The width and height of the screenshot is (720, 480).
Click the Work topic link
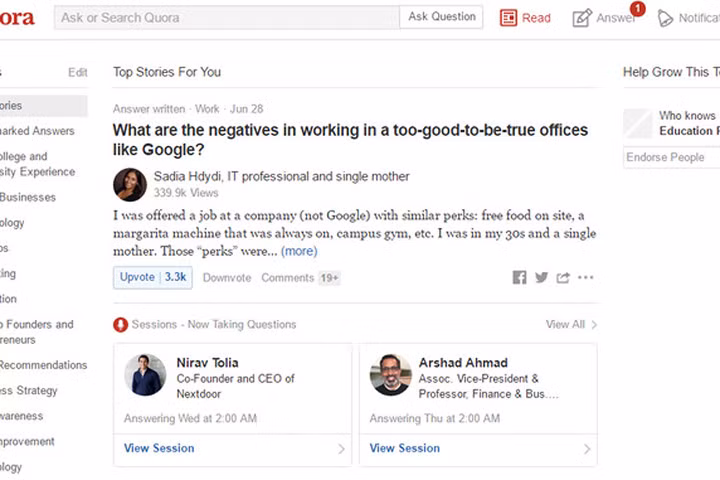point(207,109)
